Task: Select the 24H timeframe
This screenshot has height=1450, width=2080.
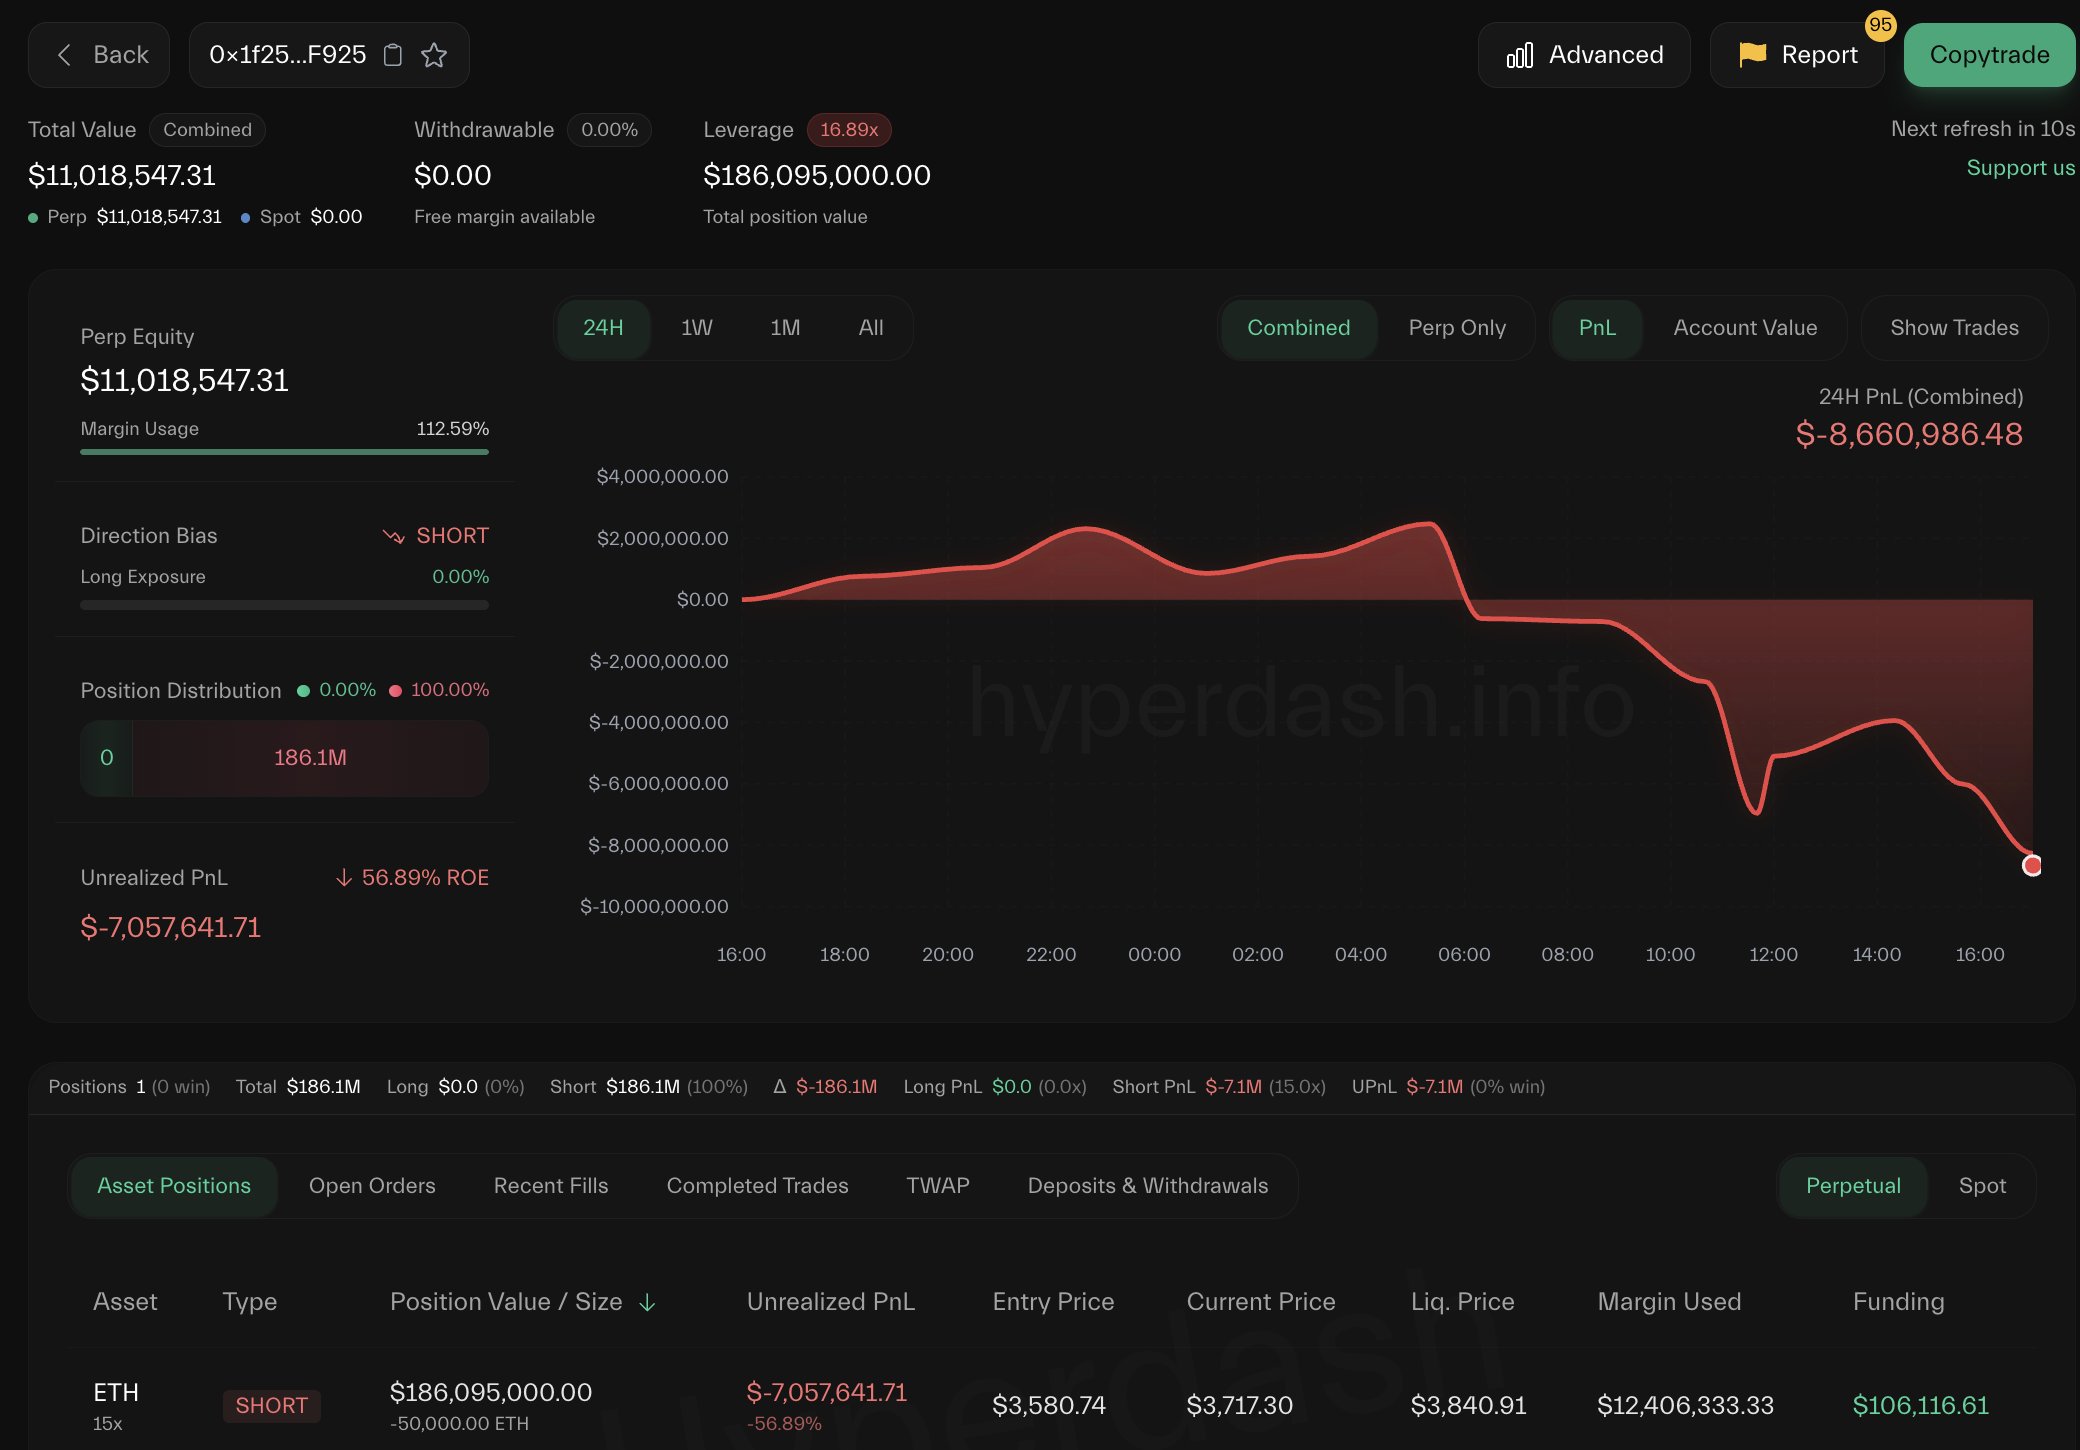Action: pos(603,328)
